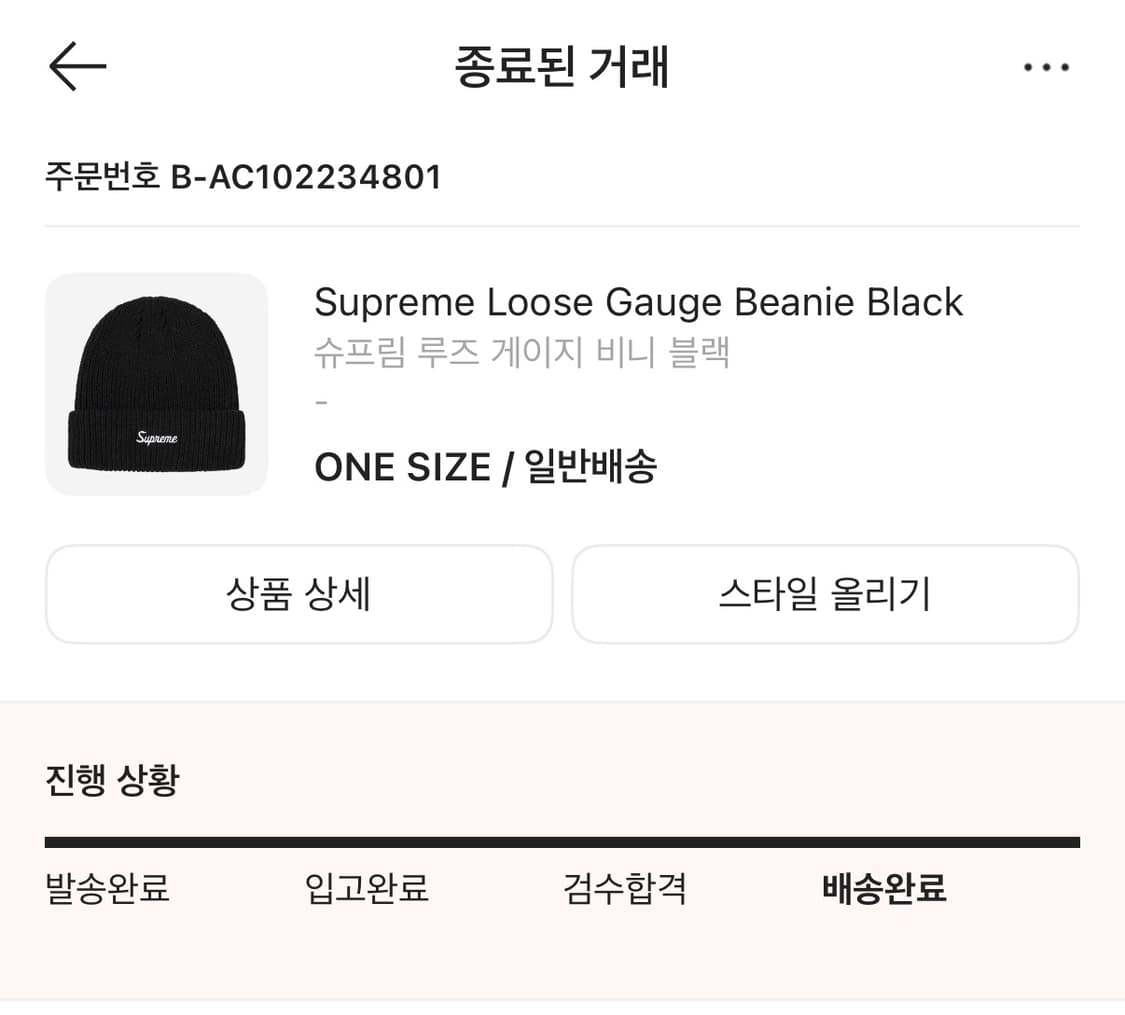This screenshot has width=1125, height=1015.
Task: Click the 종료된 거래 screen title
Action: (562, 66)
